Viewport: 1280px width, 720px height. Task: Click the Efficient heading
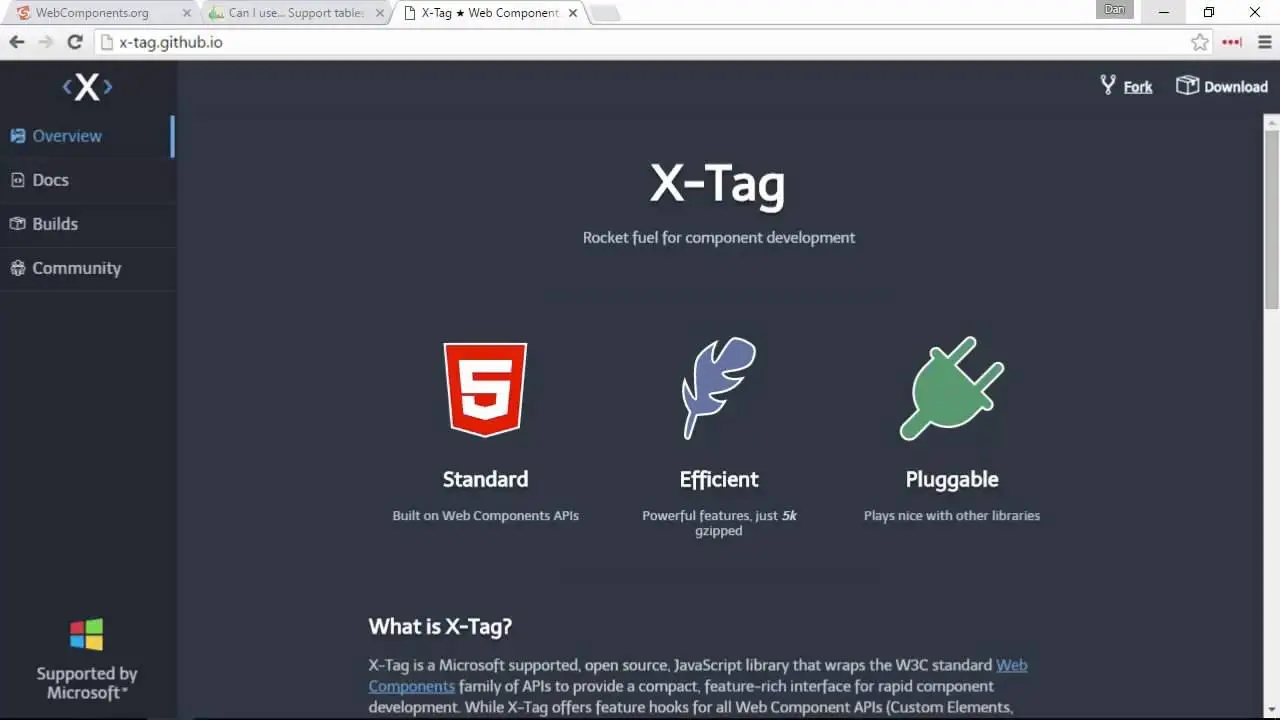coord(719,479)
